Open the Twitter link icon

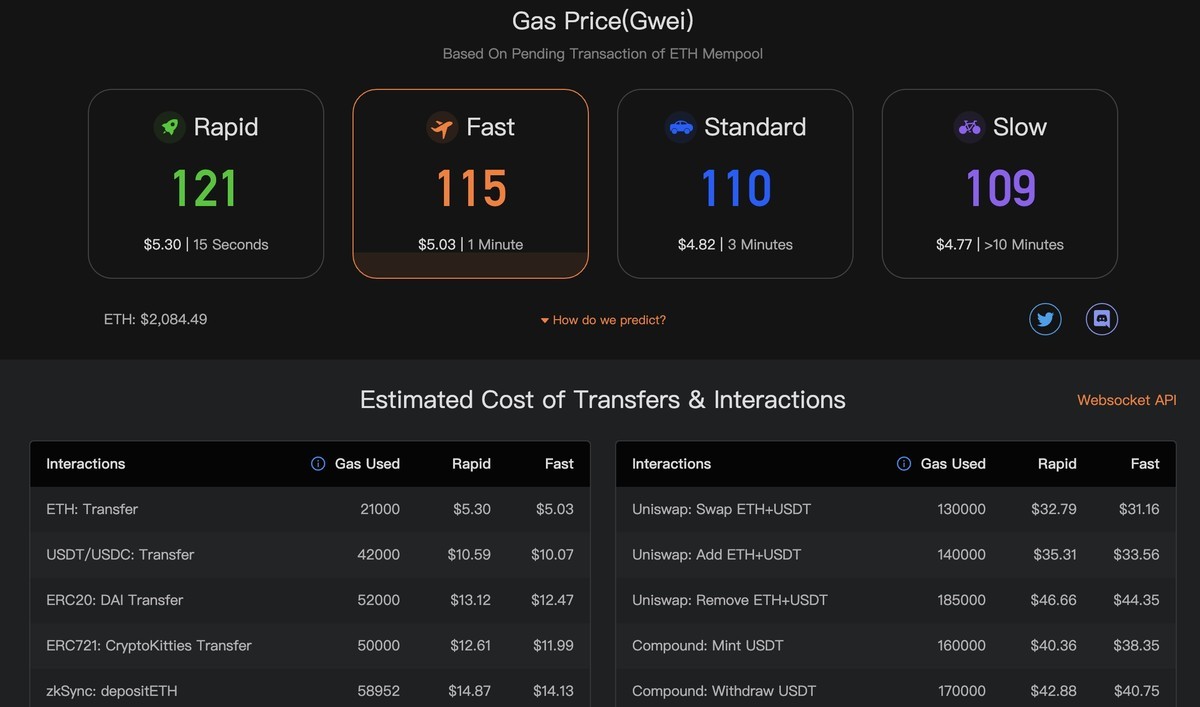(x=1045, y=320)
